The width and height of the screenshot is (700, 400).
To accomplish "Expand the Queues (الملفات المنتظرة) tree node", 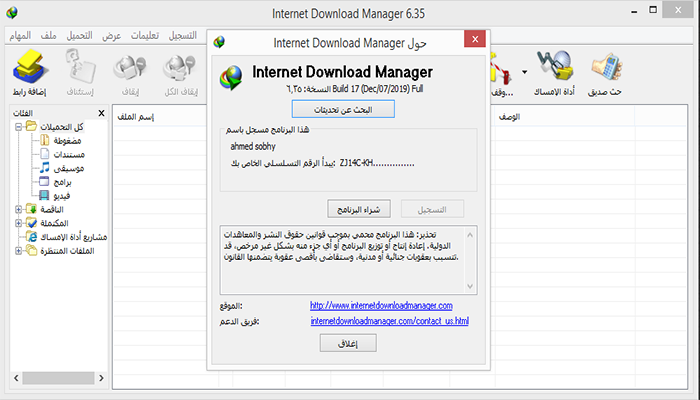I will pos(18,251).
